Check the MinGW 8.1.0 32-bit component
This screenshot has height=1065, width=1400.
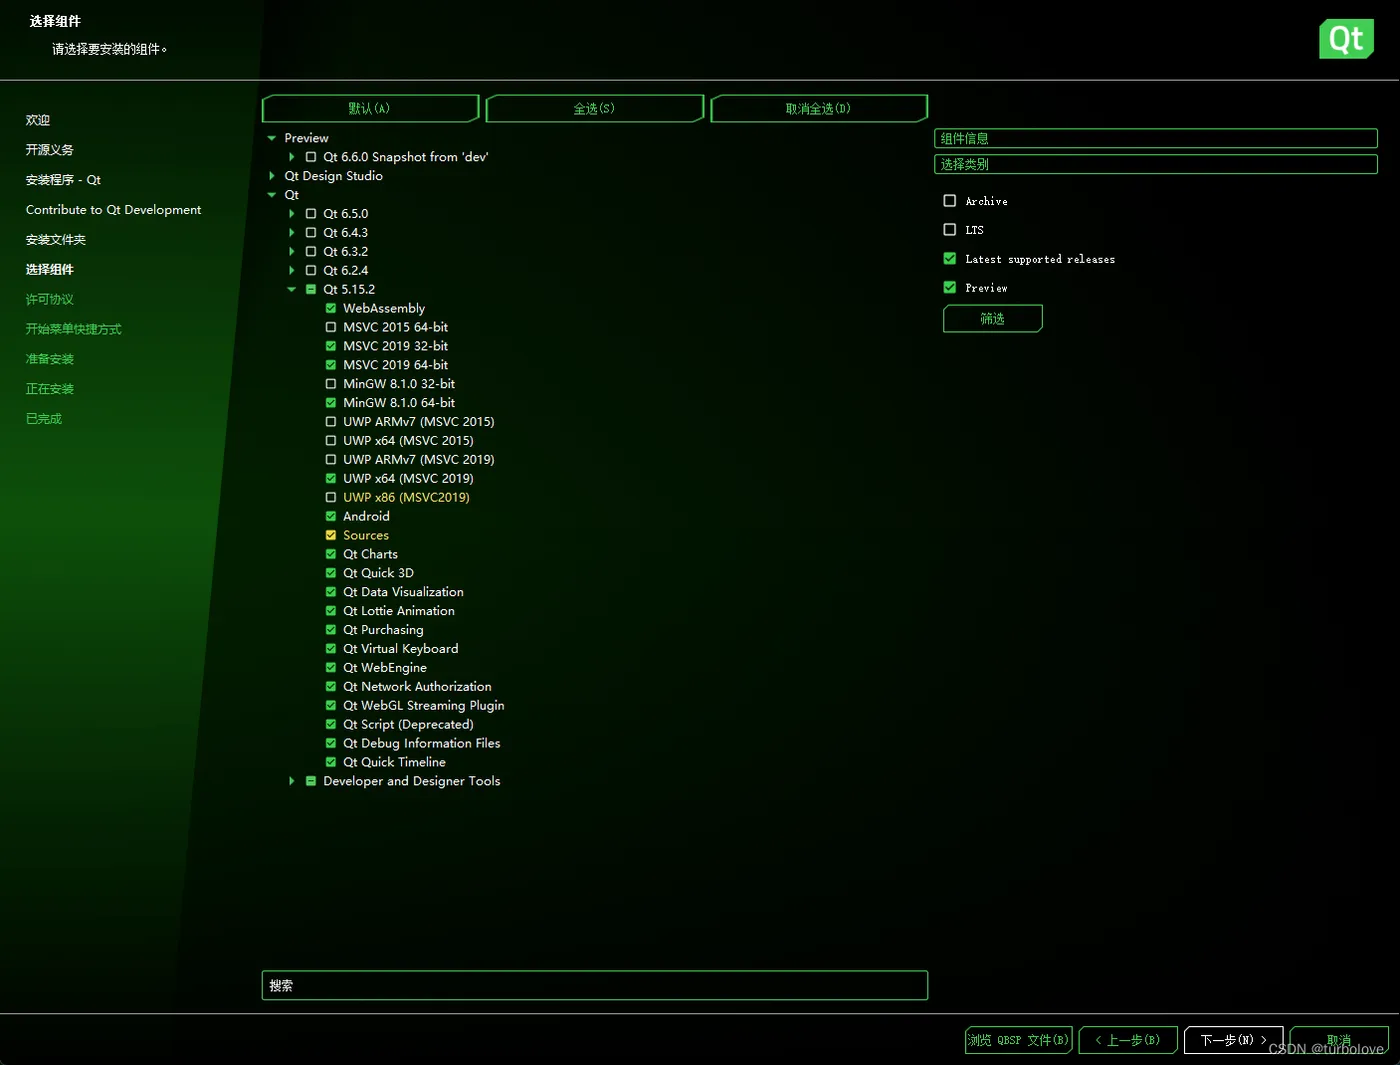pos(331,384)
